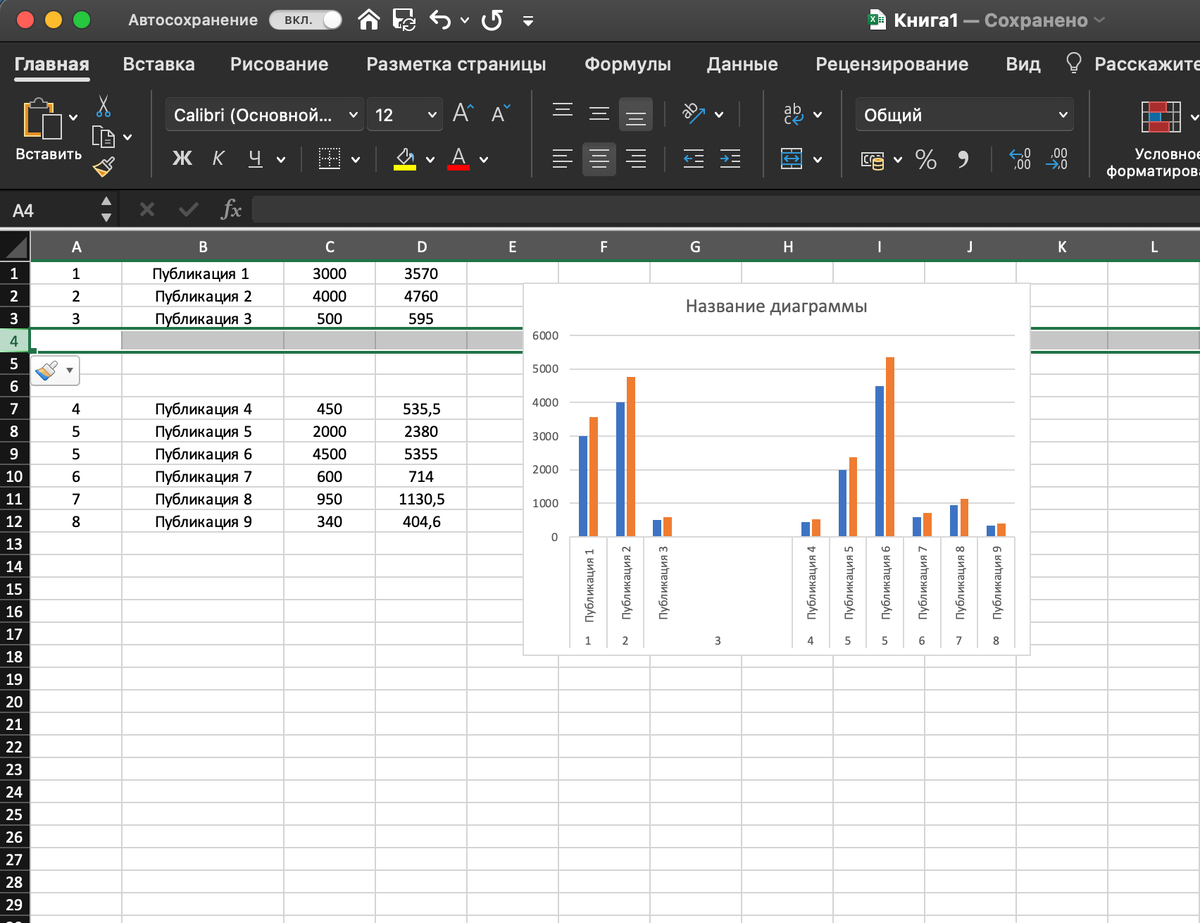This screenshot has height=923, width=1200.
Task: Increase the cell indent
Action: click(731, 159)
